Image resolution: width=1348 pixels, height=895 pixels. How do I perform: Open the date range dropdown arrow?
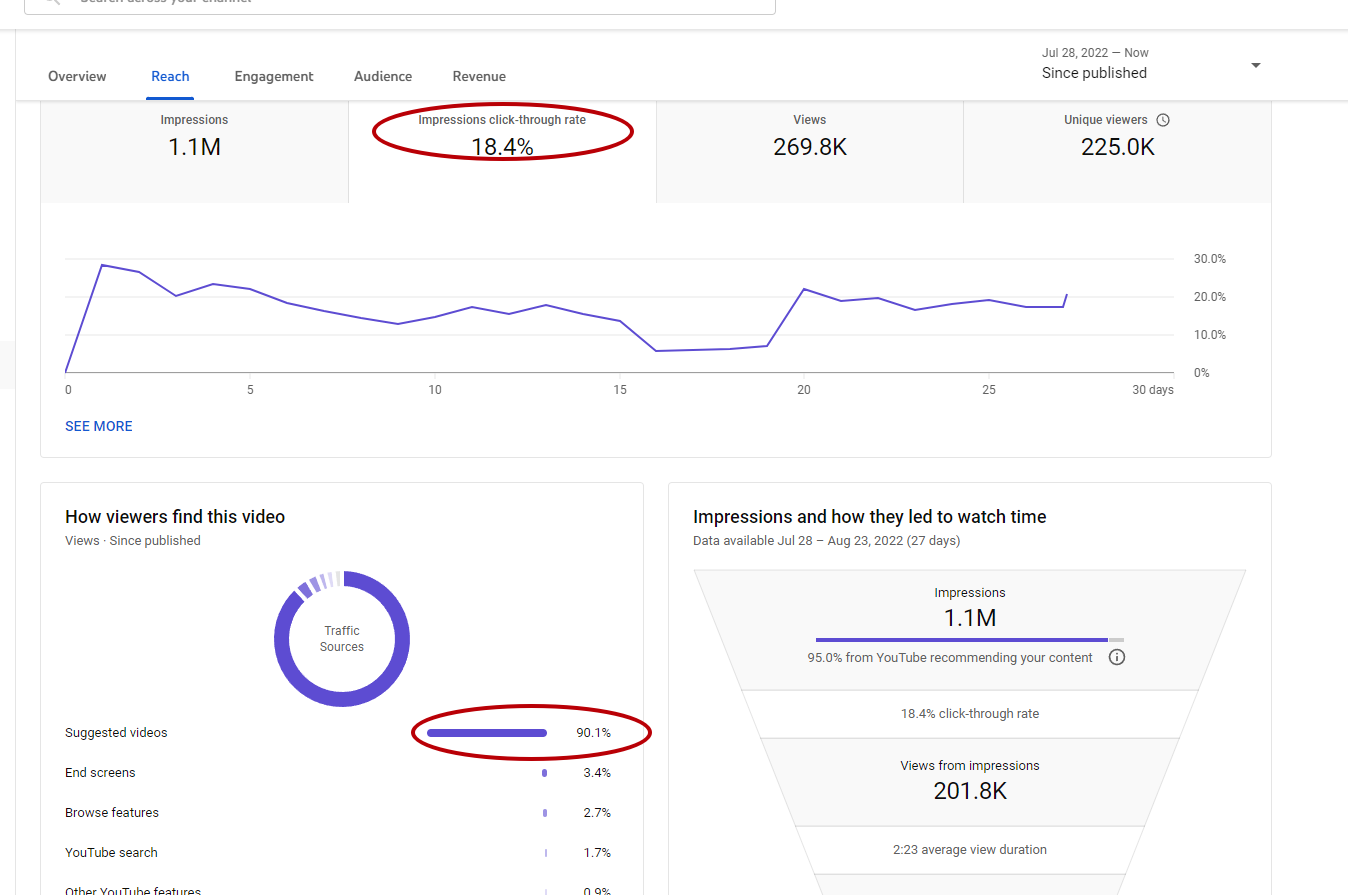[x=1256, y=65]
